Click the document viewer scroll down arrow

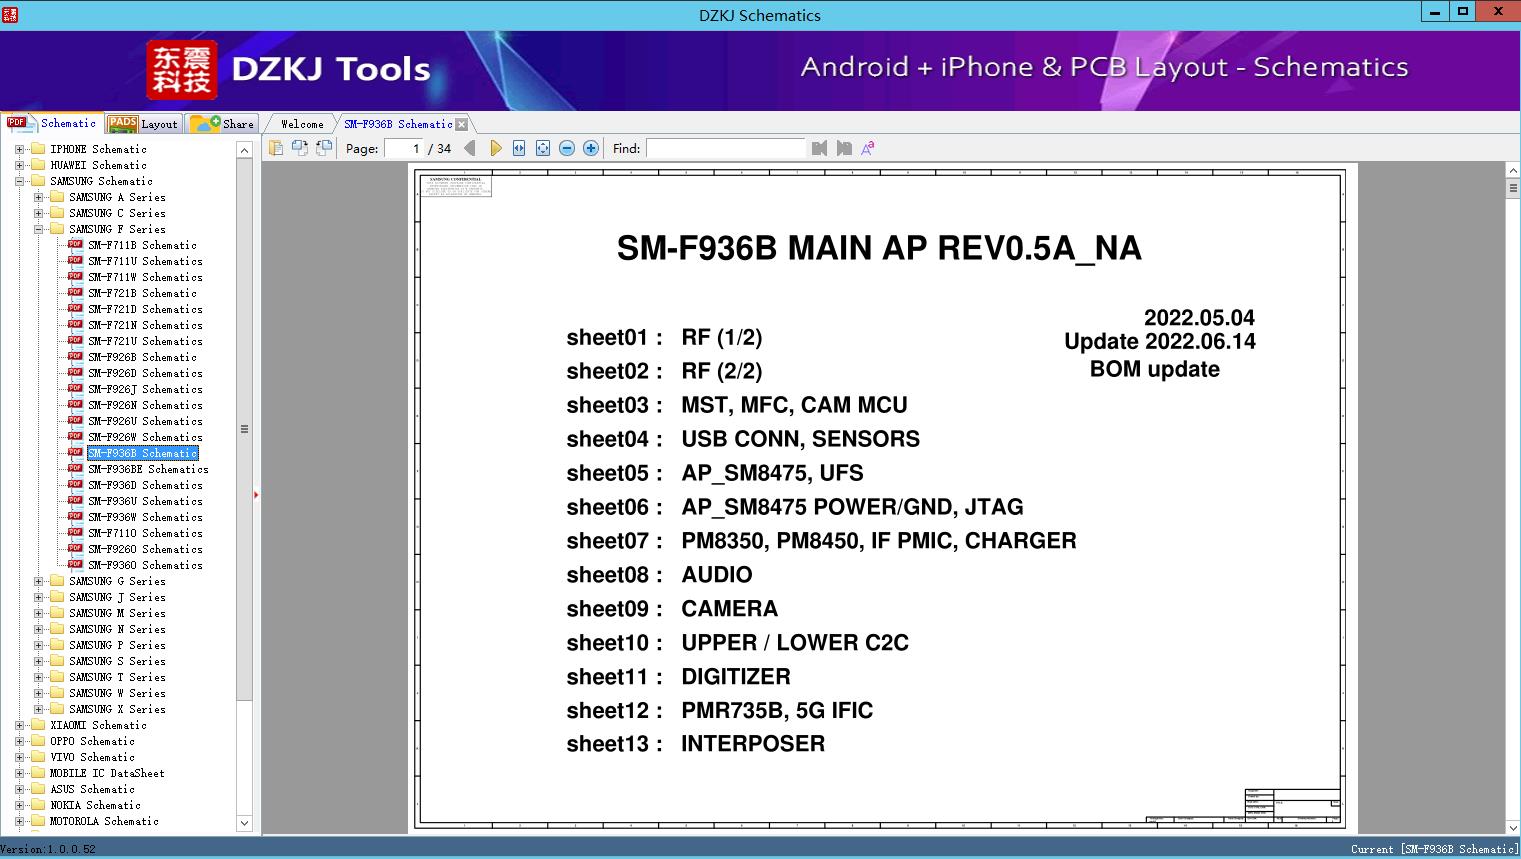click(1513, 827)
